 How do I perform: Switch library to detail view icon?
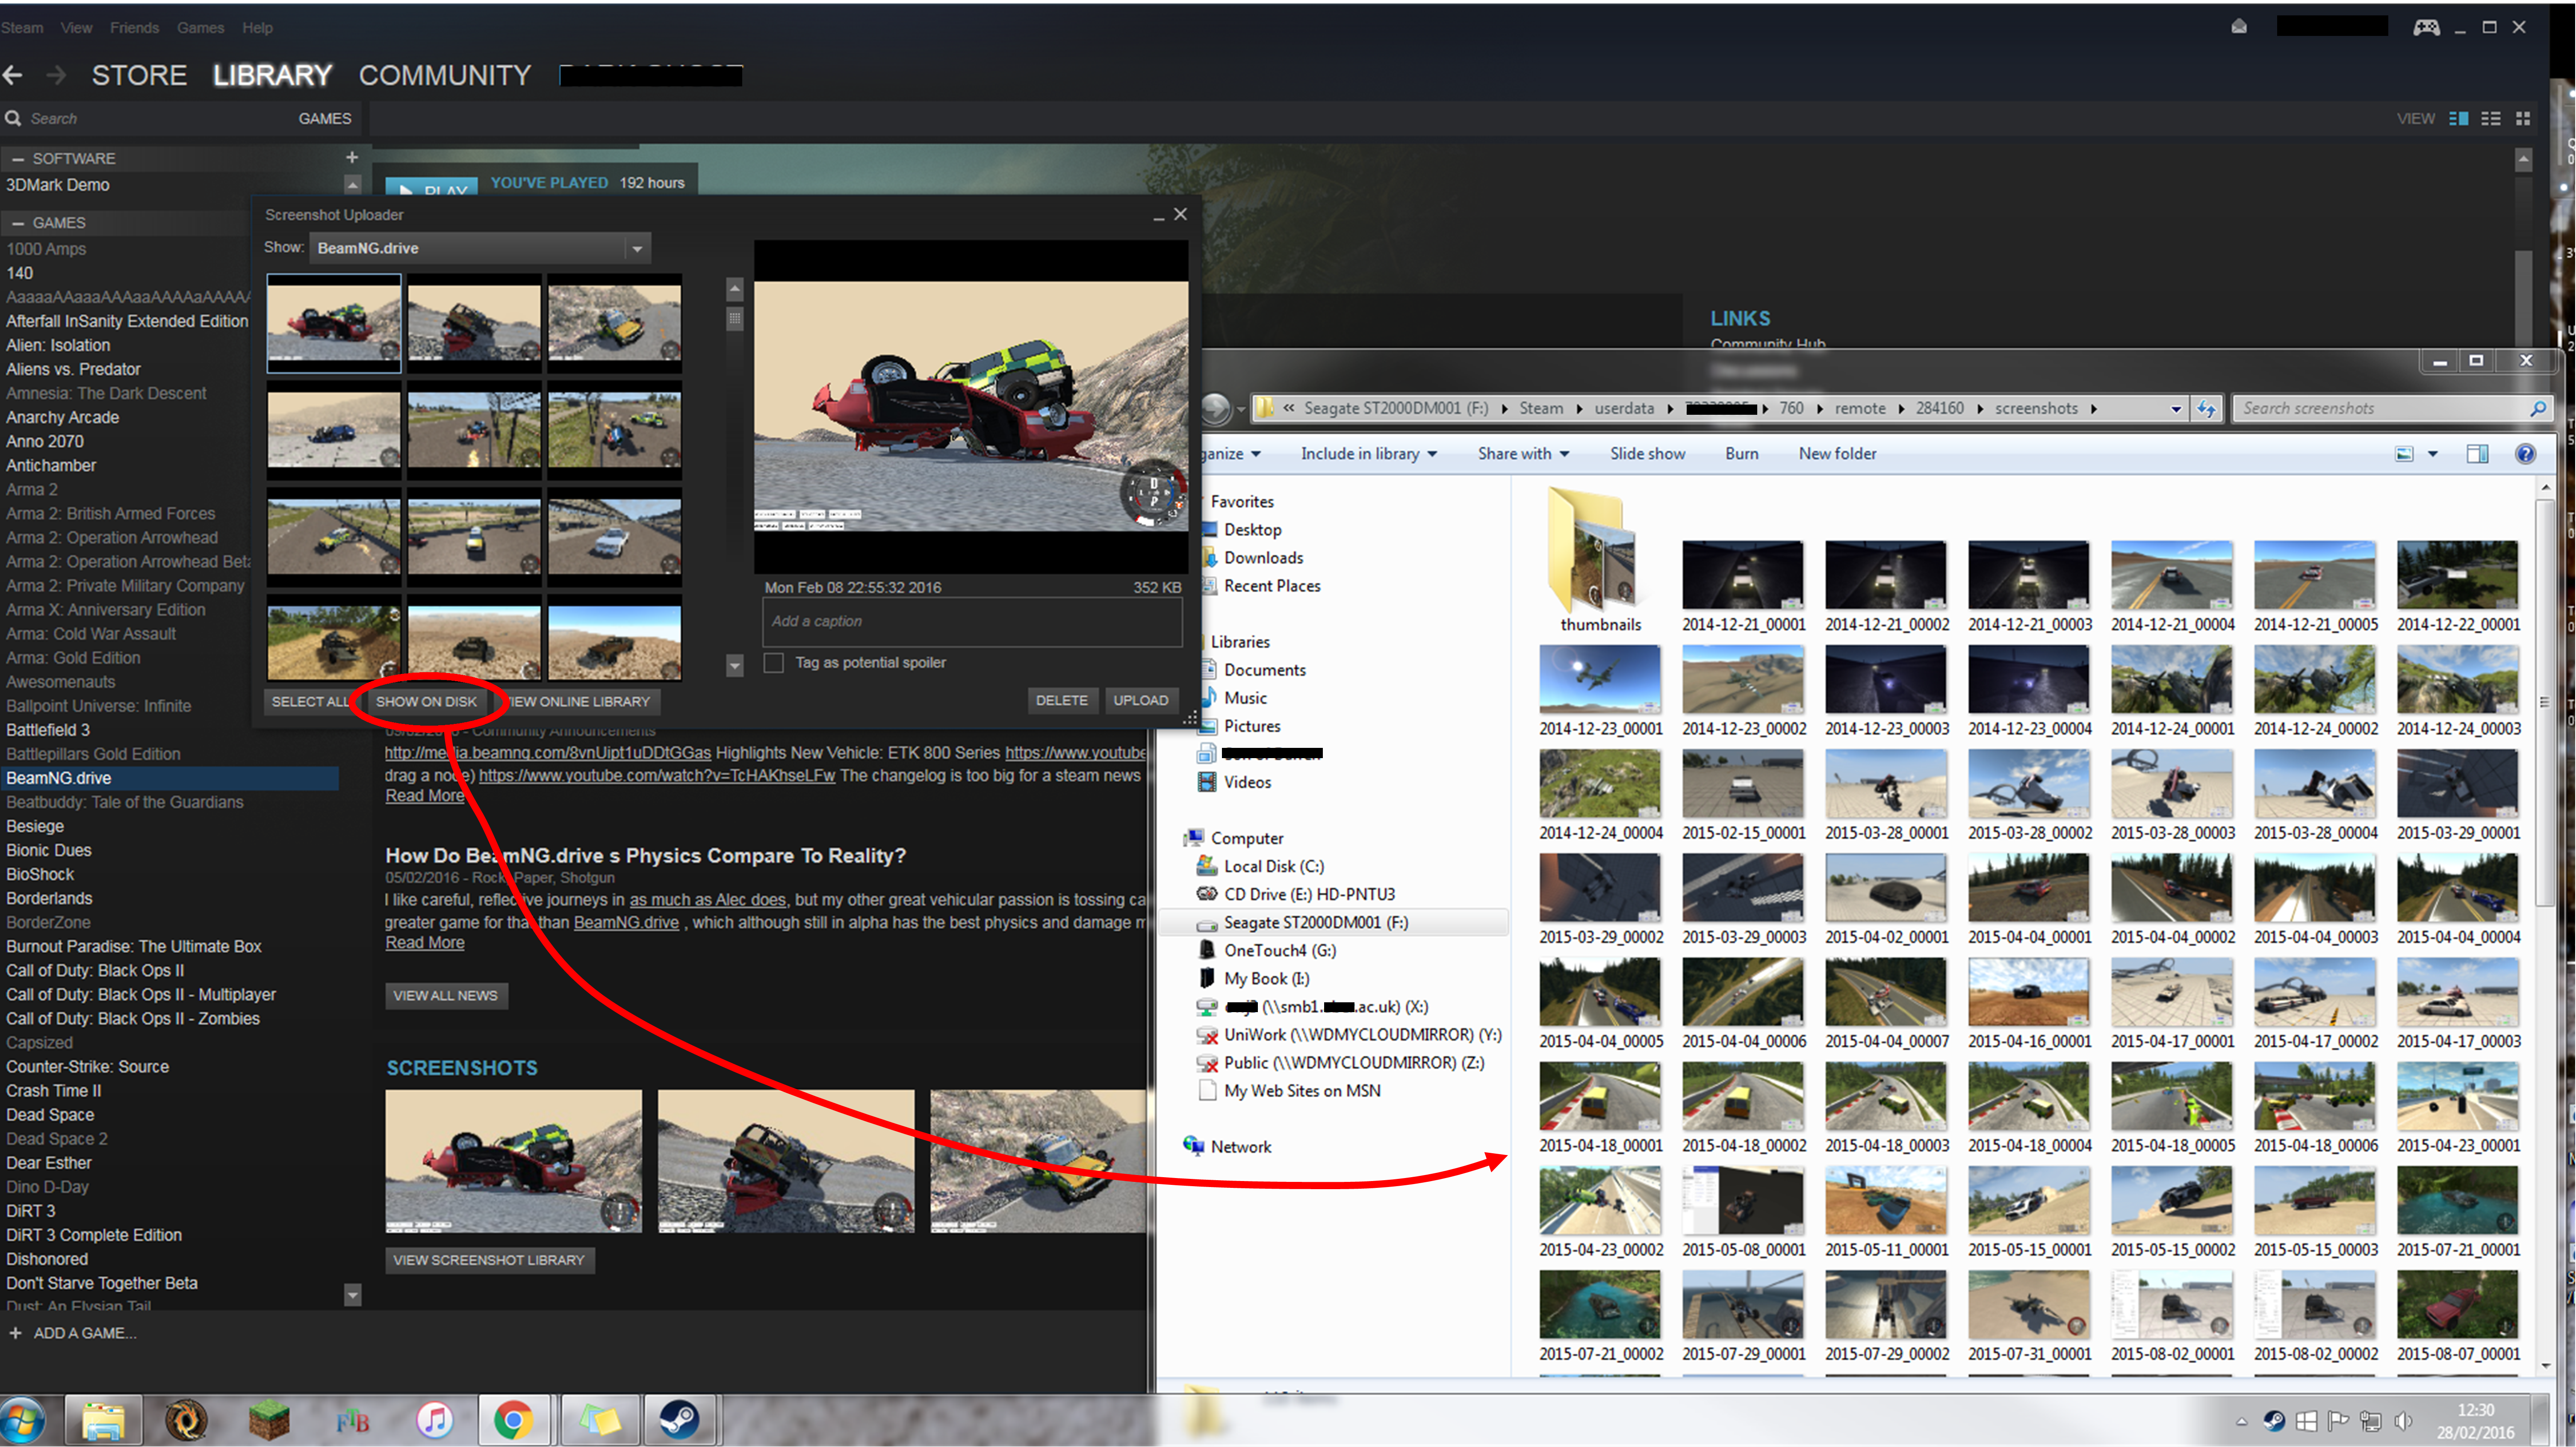tap(2458, 118)
